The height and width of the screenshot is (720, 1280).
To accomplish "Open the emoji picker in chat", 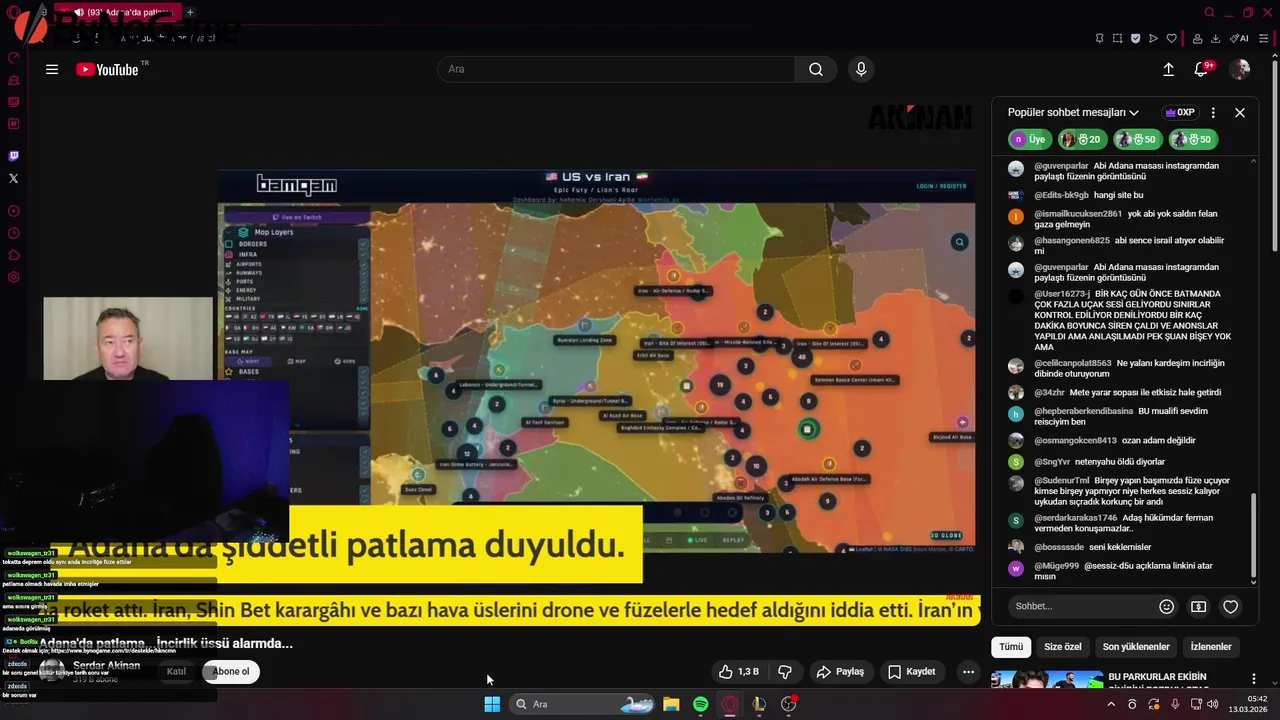I will (x=1166, y=606).
